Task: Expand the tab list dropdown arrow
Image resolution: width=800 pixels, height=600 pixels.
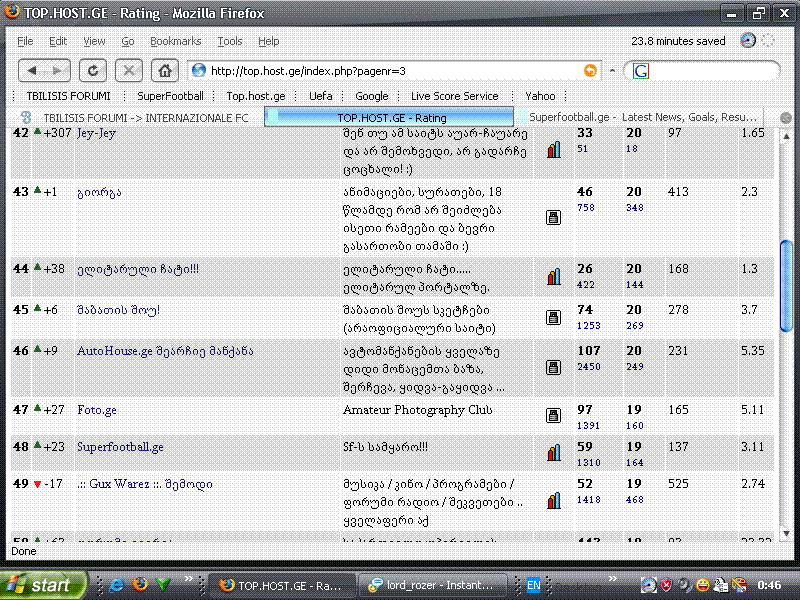Action: click(785, 117)
